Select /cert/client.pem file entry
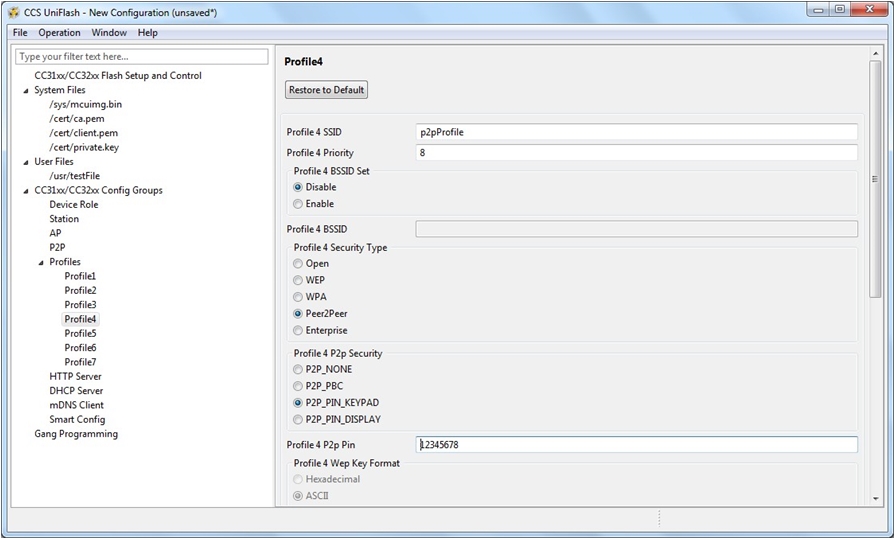This screenshot has width=895, height=539. click(x=84, y=132)
